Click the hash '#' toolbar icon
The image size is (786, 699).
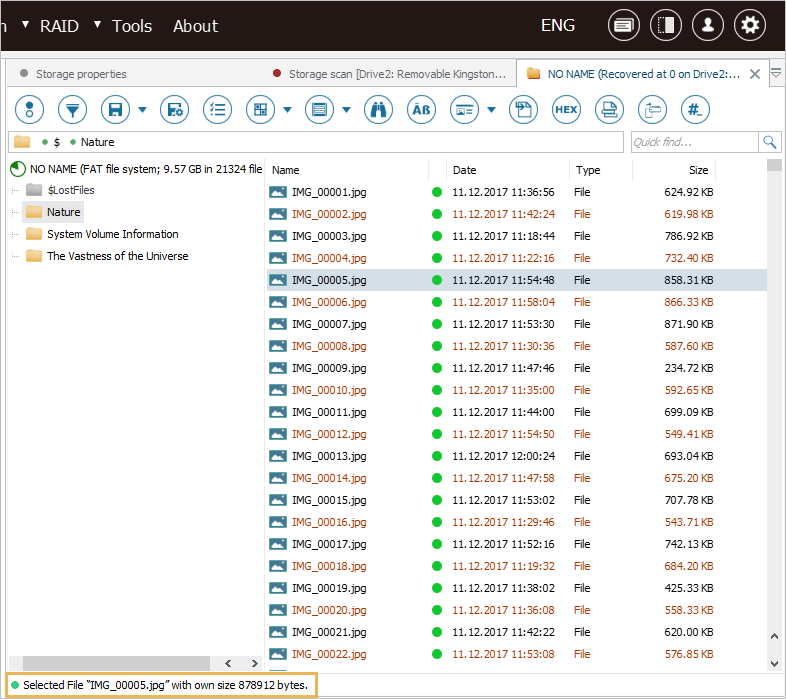coord(695,110)
